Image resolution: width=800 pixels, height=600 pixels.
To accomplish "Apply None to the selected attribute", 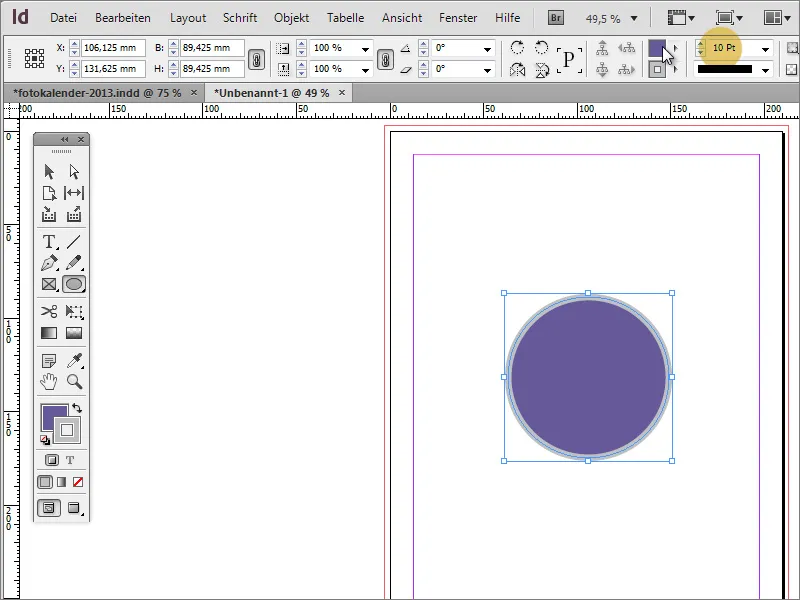I will click(x=78, y=482).
